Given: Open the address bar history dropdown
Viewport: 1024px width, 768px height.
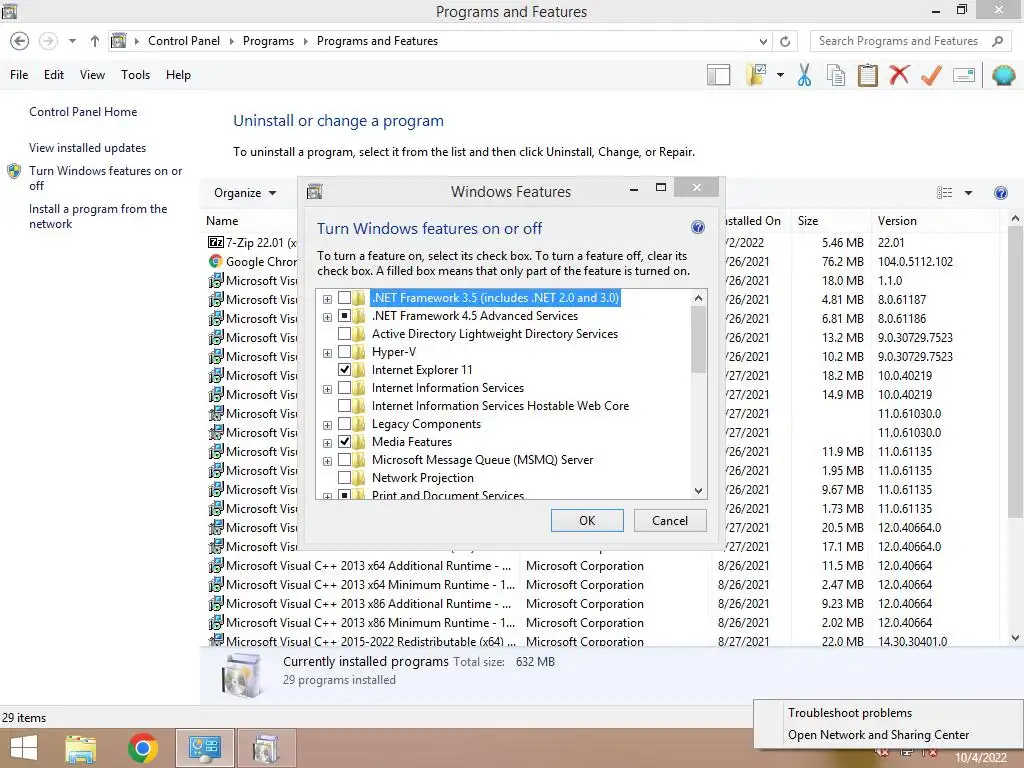Looking at the screenshot, I should 763,41.
